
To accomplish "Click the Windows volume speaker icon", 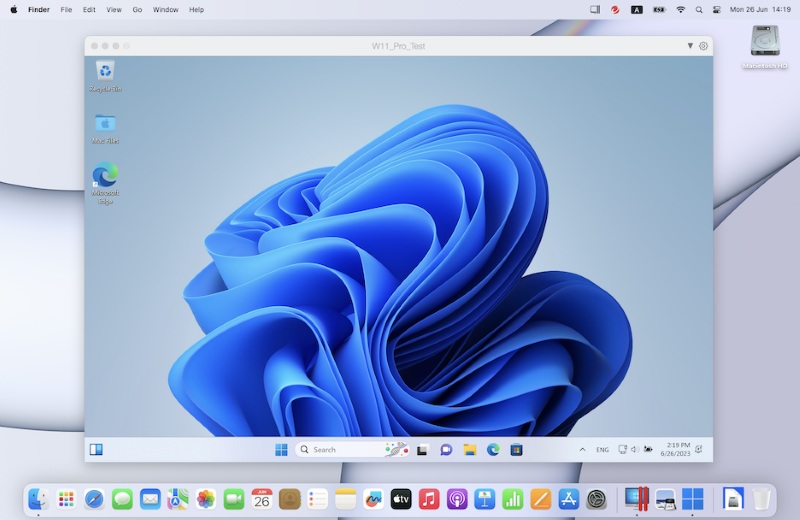I will pos(635,449).
